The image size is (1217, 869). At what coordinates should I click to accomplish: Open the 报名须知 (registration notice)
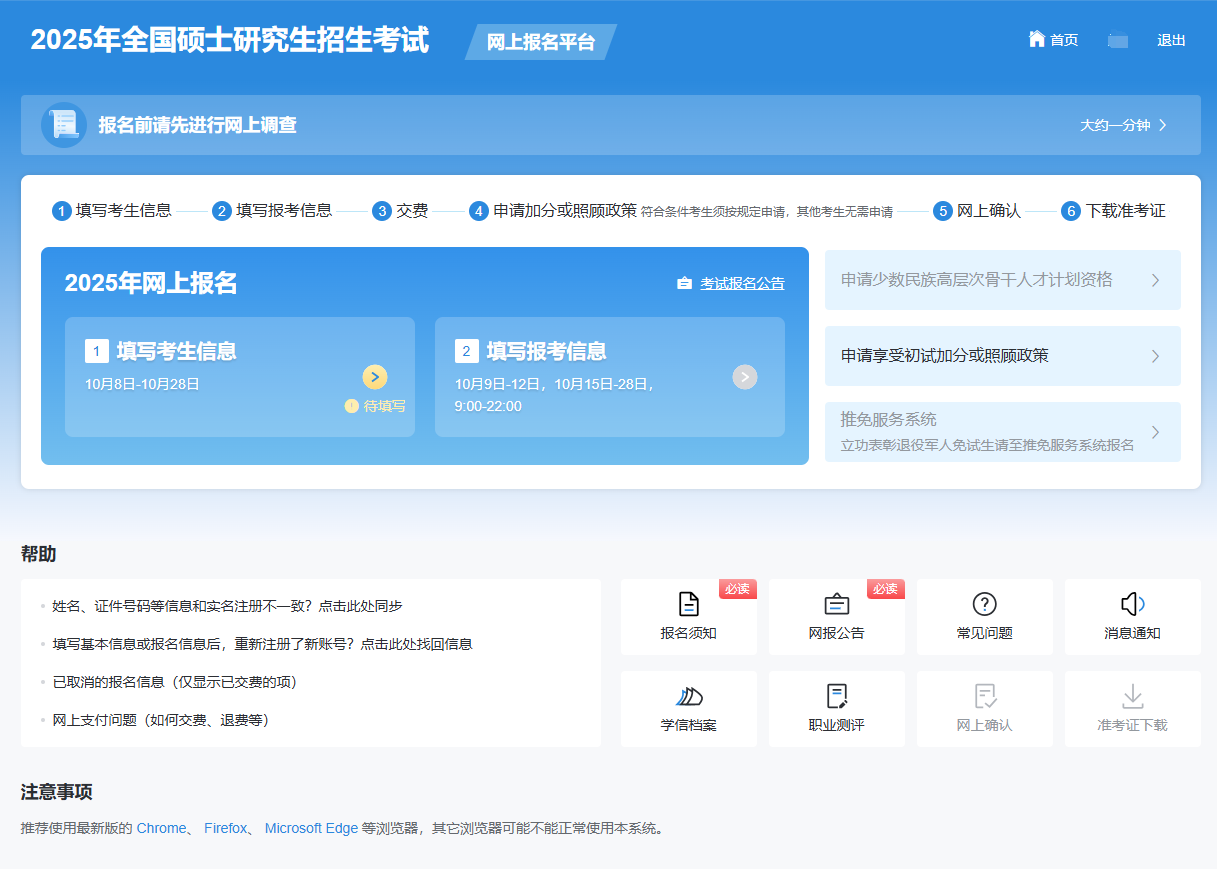coord(688,617)
